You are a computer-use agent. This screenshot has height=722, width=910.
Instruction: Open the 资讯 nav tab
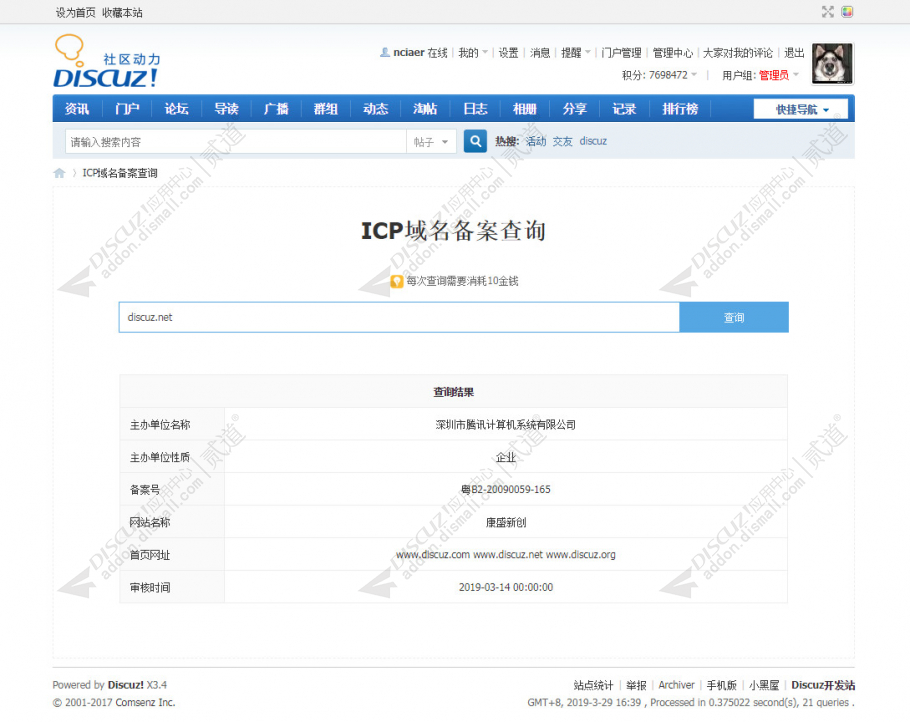[77, 109]
